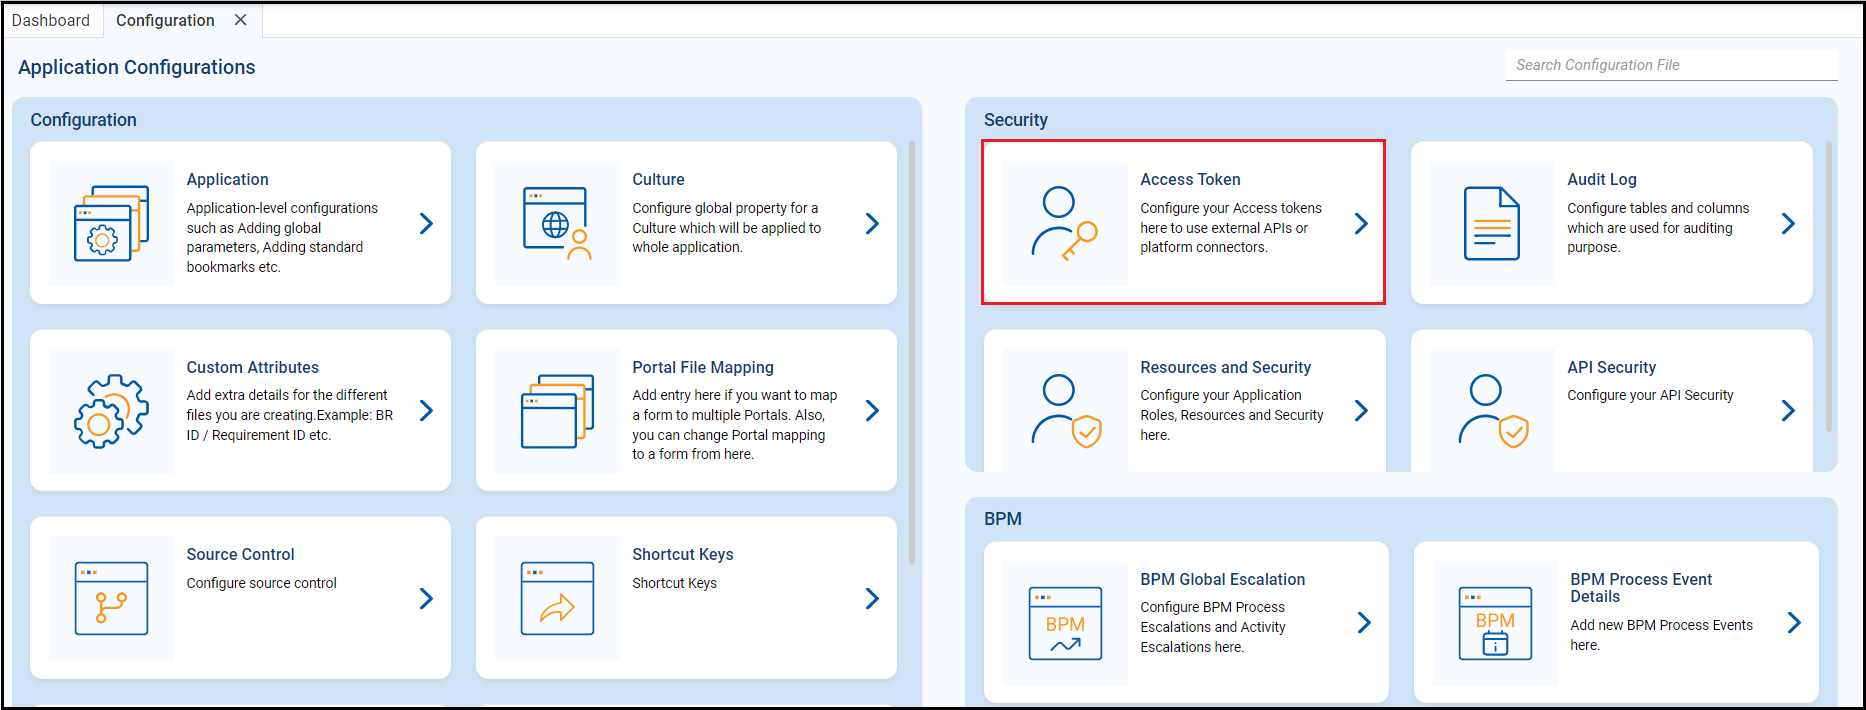The width and height of the screenshot is (1866, 710).
Task: Click the Configuration panel vertical scrollbar
Action: coord(912,350)
